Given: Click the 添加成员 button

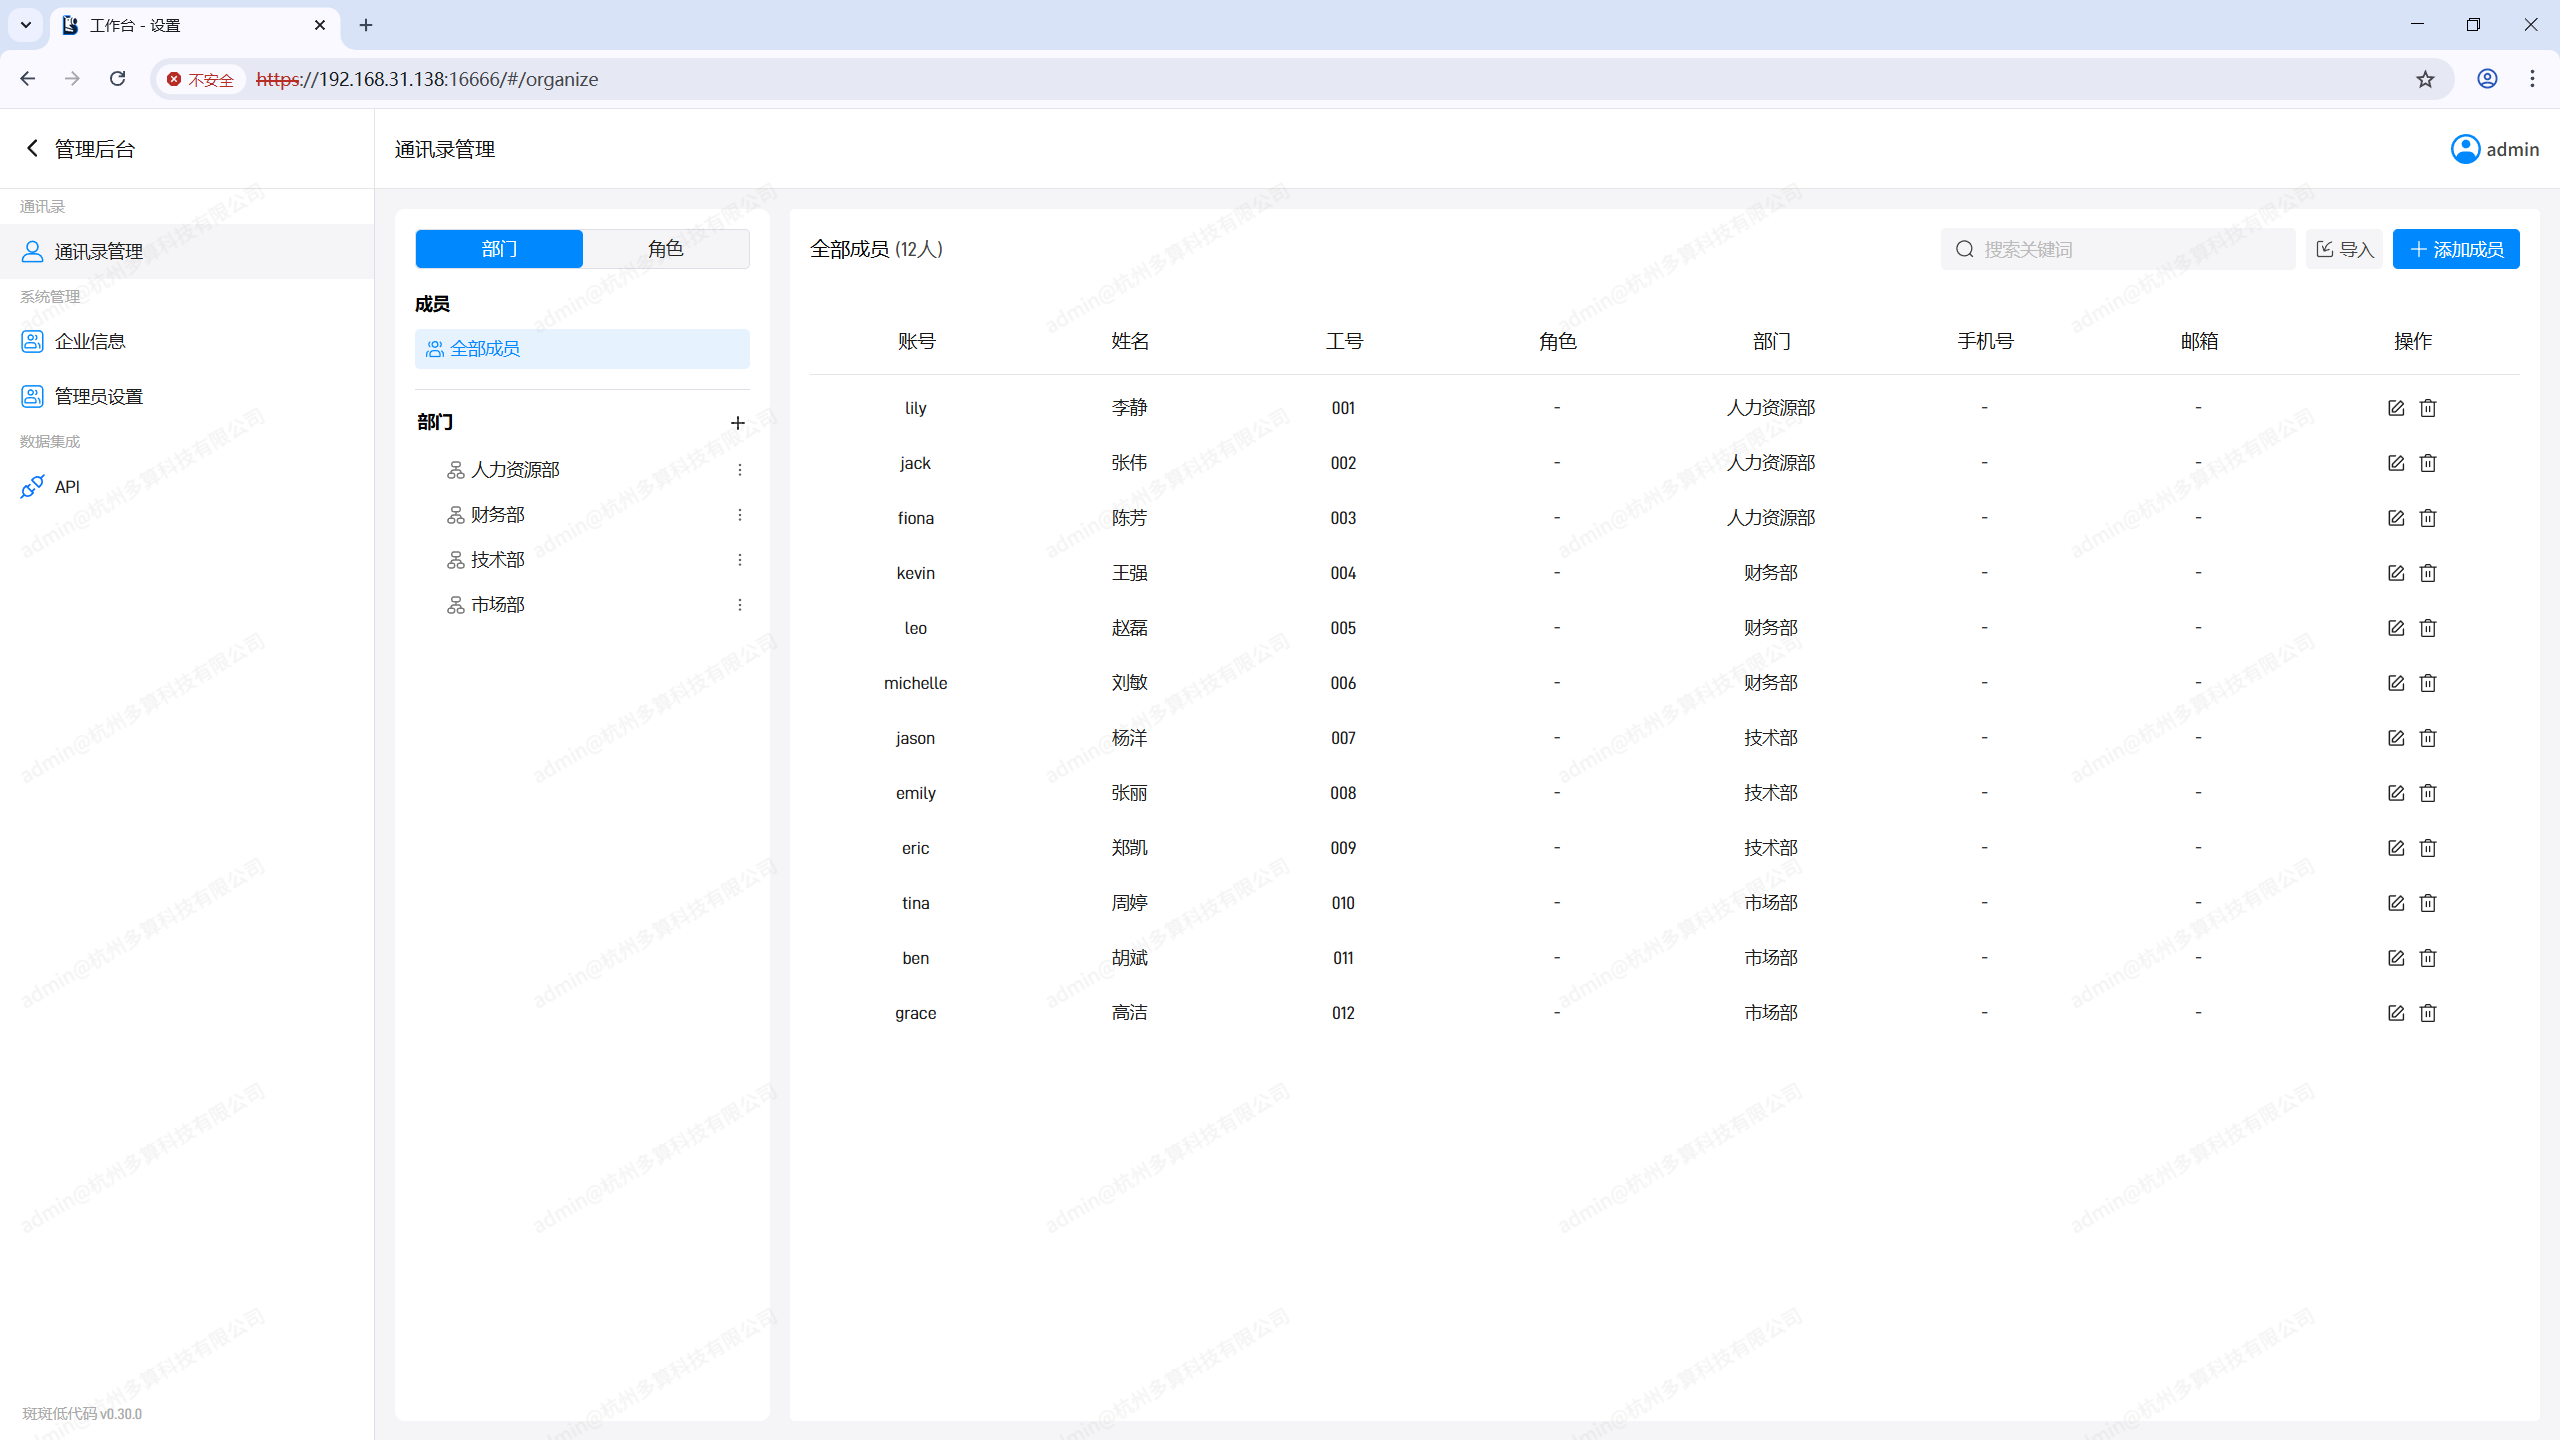Looking at the screenshot, I should [2455, 249].
